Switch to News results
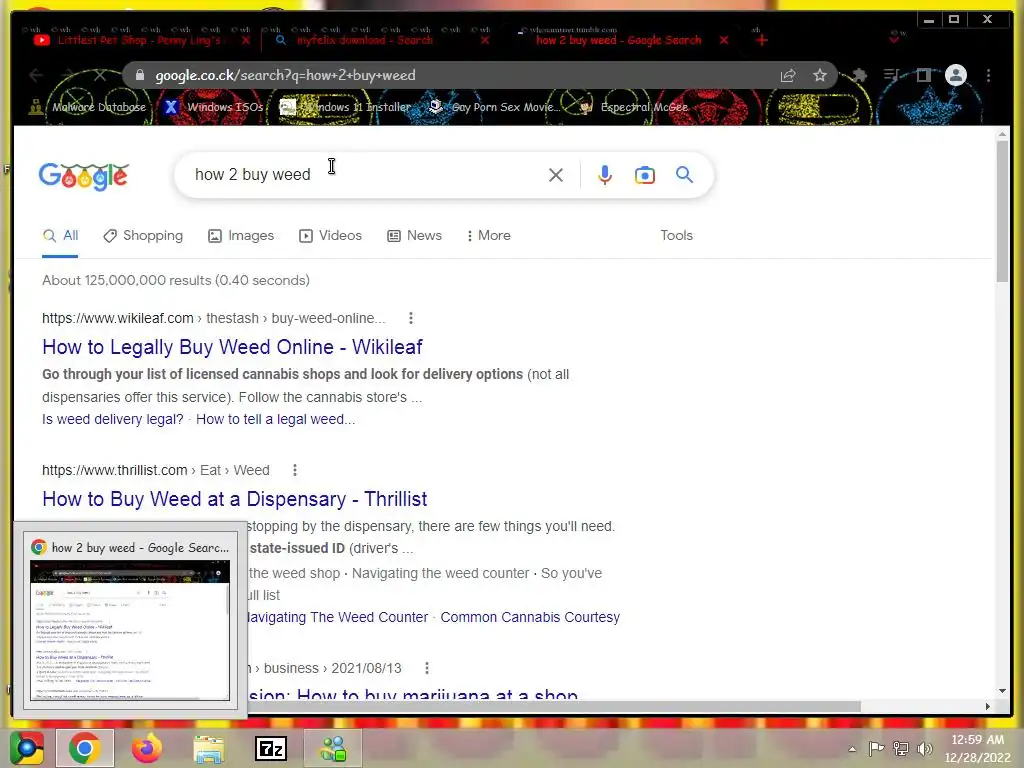 pyautogui.click(x=415, y=236)
